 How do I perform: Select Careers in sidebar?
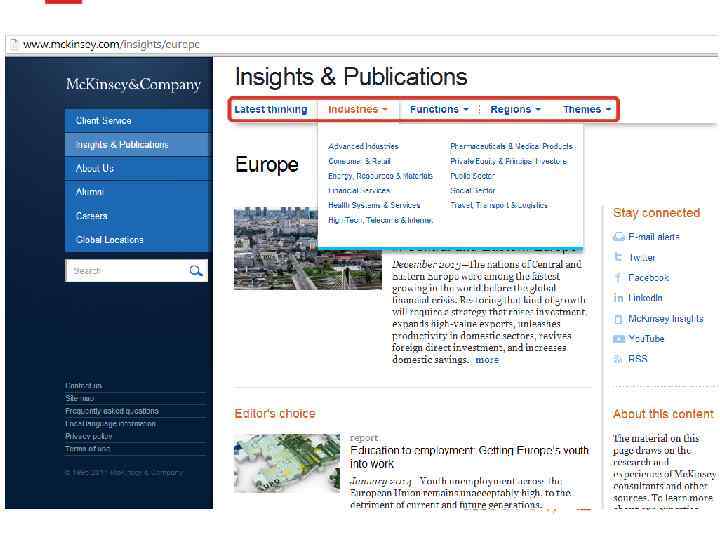136,216
